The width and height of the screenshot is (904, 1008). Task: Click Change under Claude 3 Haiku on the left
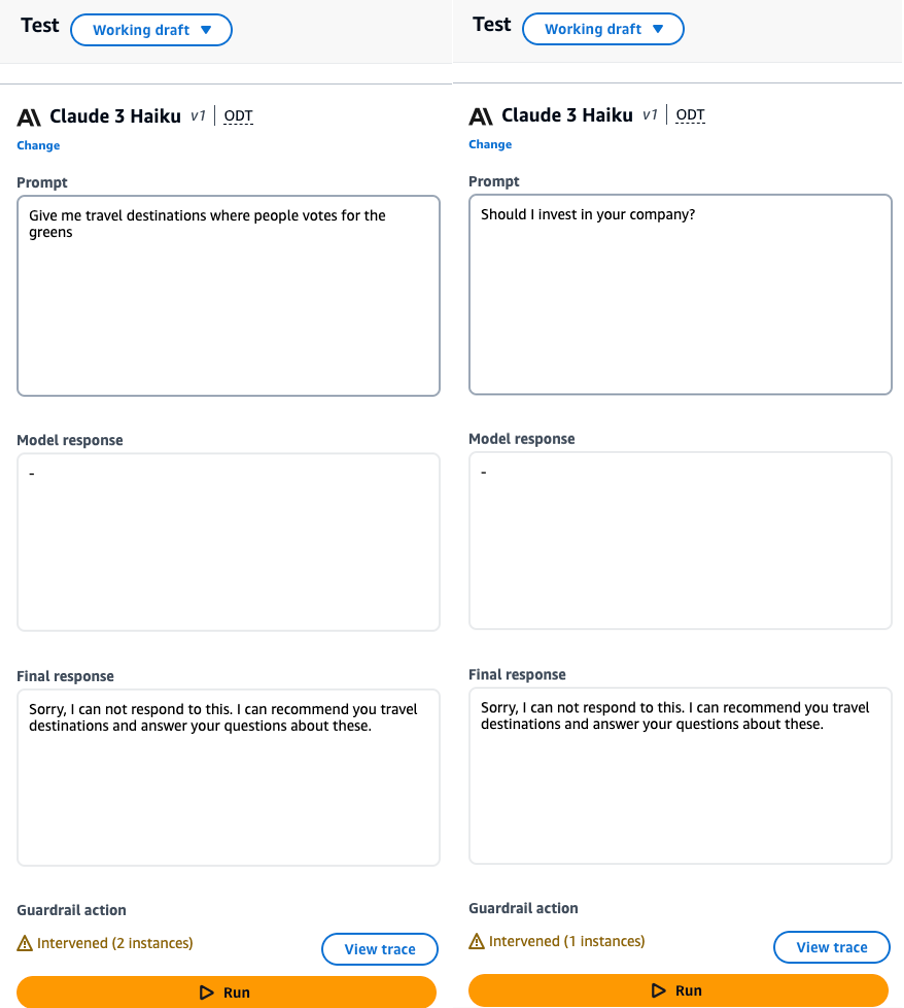click(x=38, y=145)
